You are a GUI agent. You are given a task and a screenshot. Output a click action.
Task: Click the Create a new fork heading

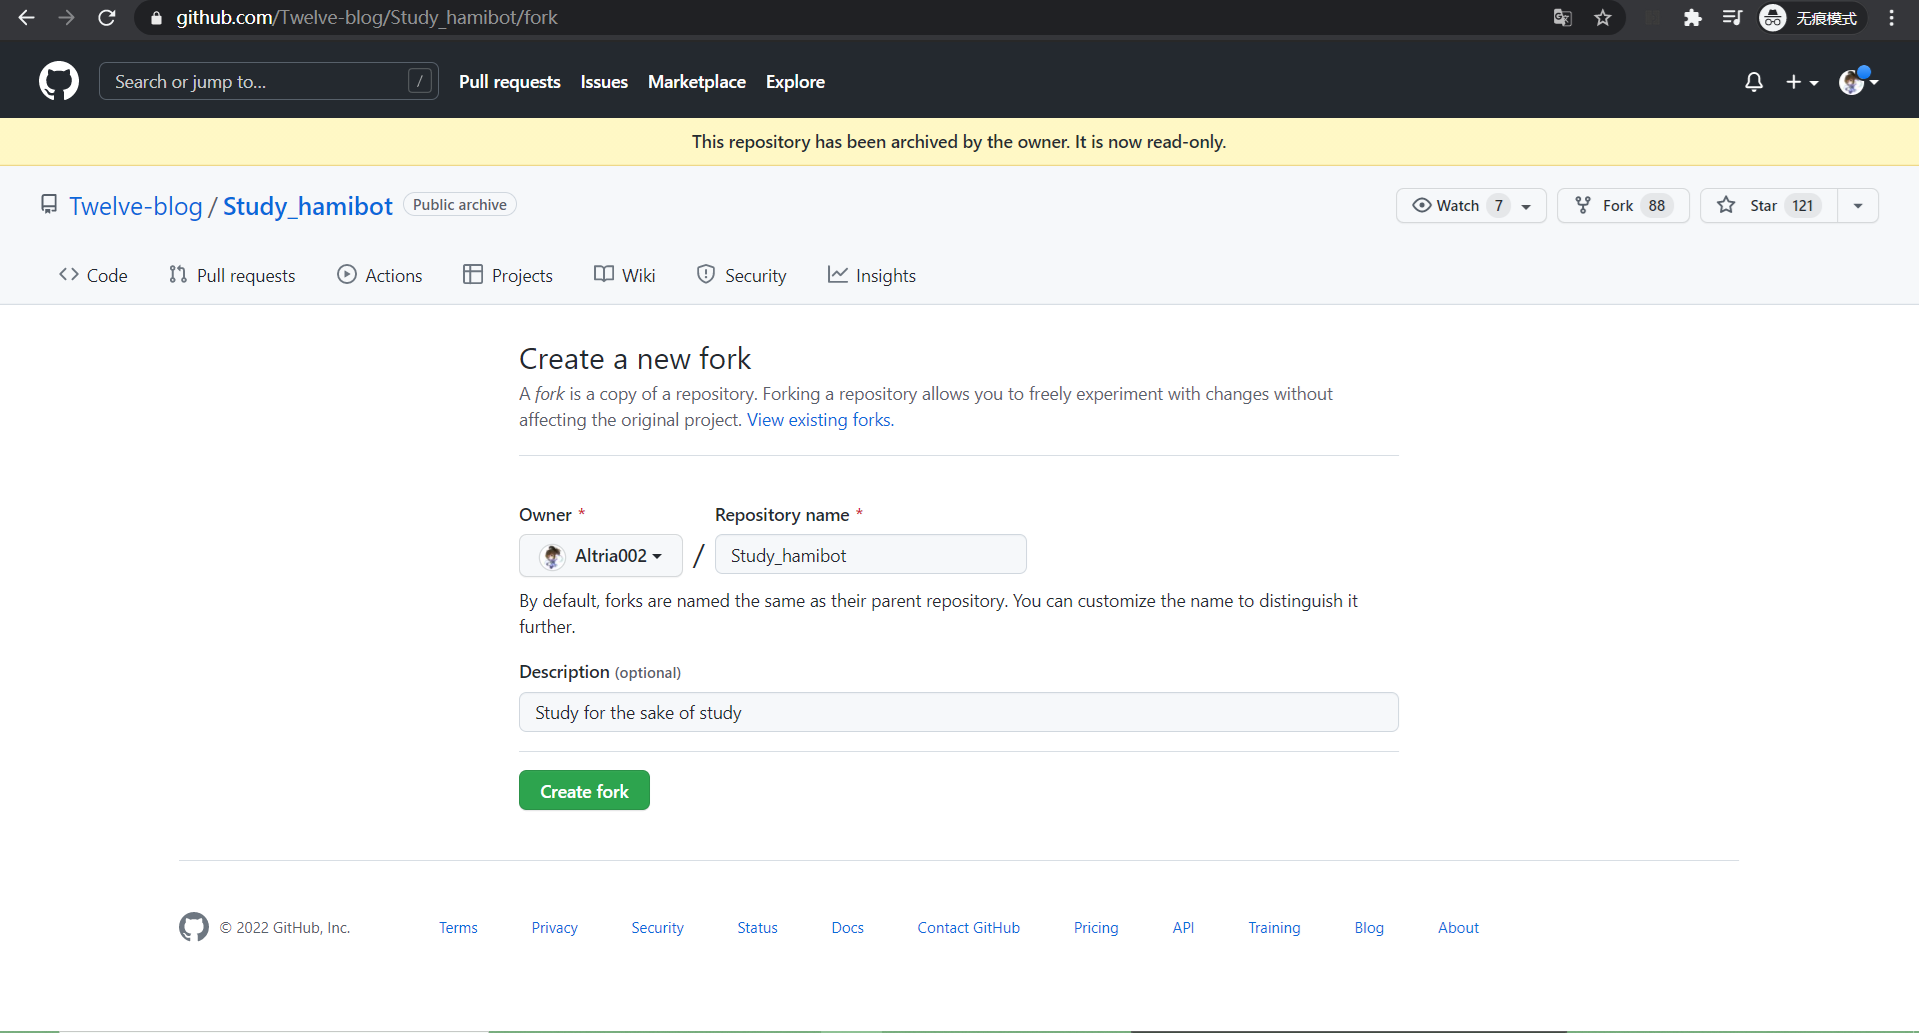(x=635, y=359)
